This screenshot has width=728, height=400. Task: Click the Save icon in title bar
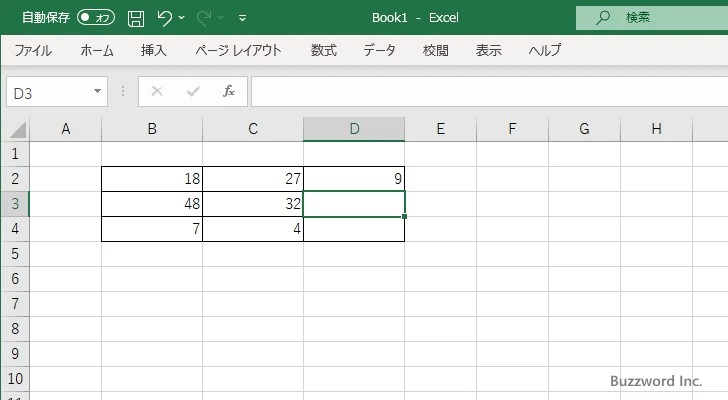click(x=136, y=18)
